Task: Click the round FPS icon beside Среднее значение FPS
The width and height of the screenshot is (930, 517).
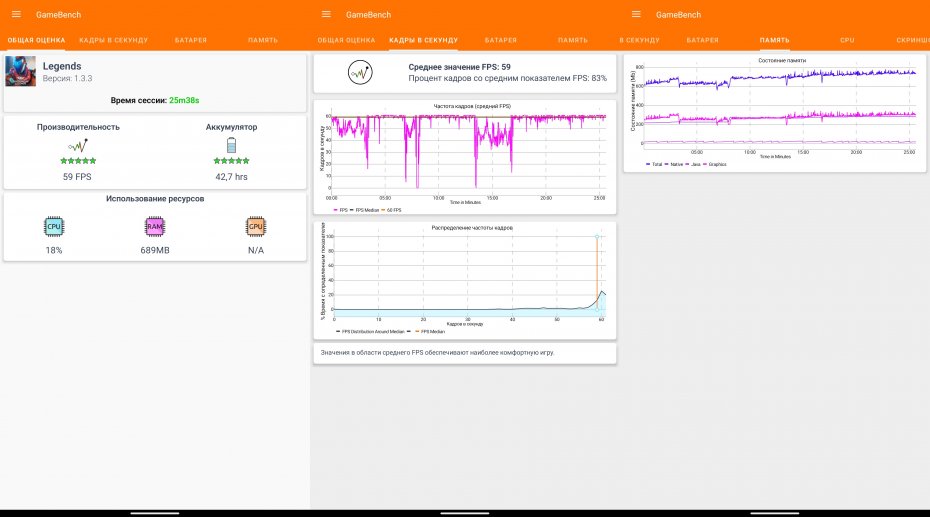Action: (360, 72)
